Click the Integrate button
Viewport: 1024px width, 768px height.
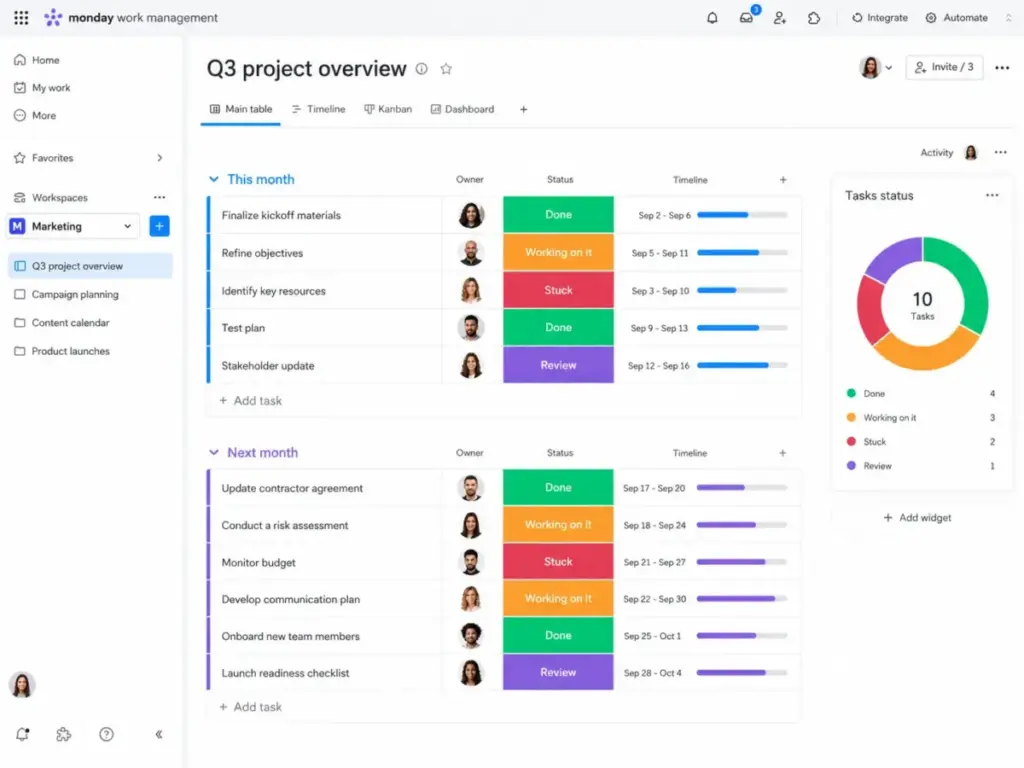[880, 18]
